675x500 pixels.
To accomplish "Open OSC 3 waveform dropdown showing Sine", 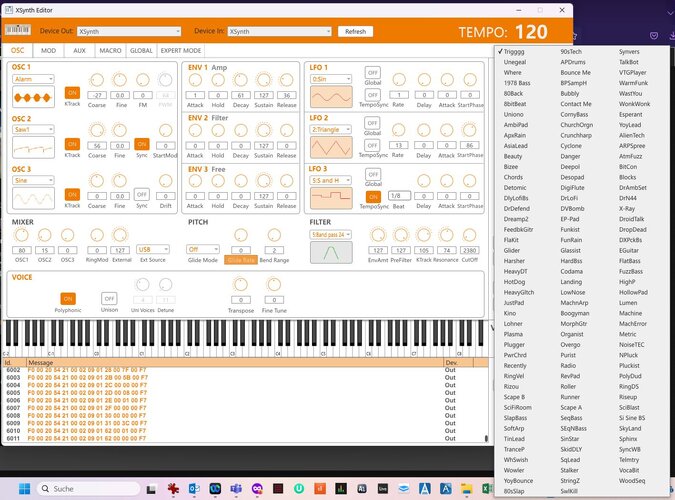I will click(33, 180).
